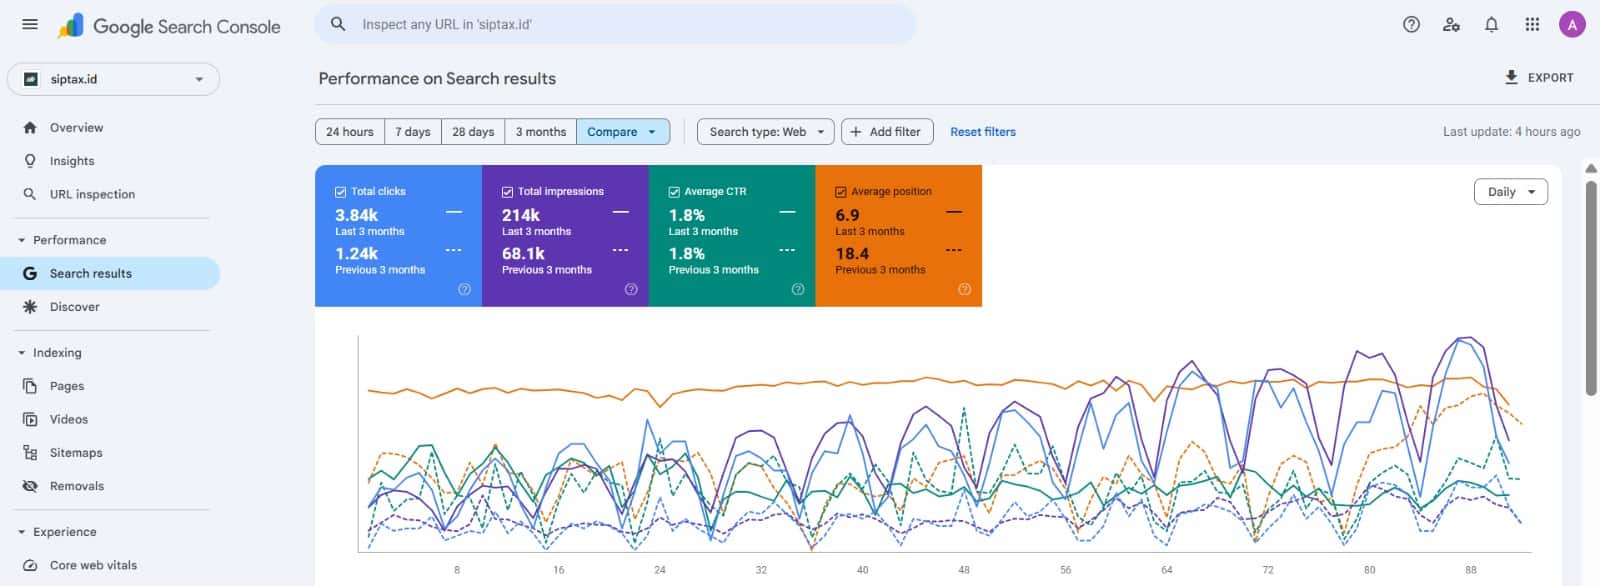The height and width of the screenshot is (586, 1600).
Task: Go to URL inspection in sidebar
Action: (92, 194)
